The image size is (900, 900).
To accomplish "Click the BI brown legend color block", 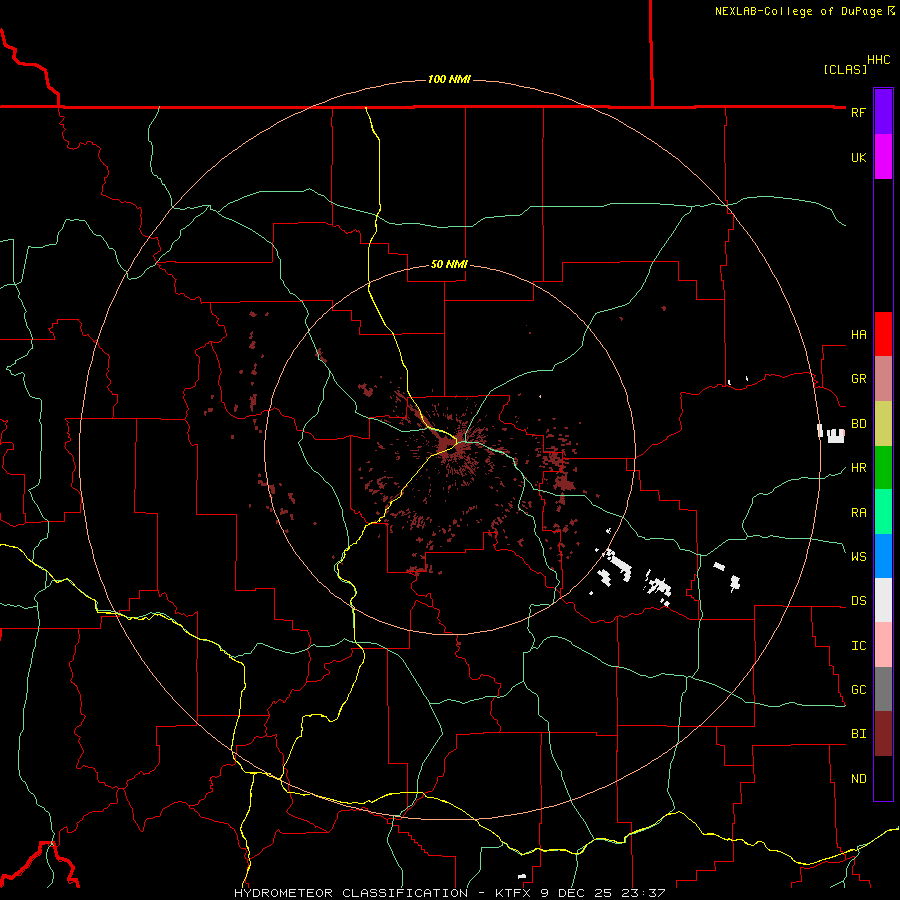I will pos(883,734).
